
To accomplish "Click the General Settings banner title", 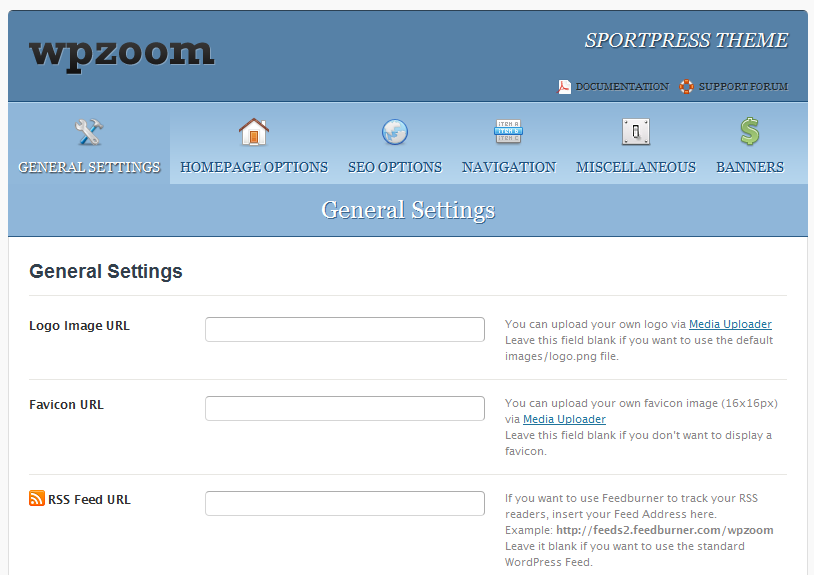I will click(x=408, y=210).
